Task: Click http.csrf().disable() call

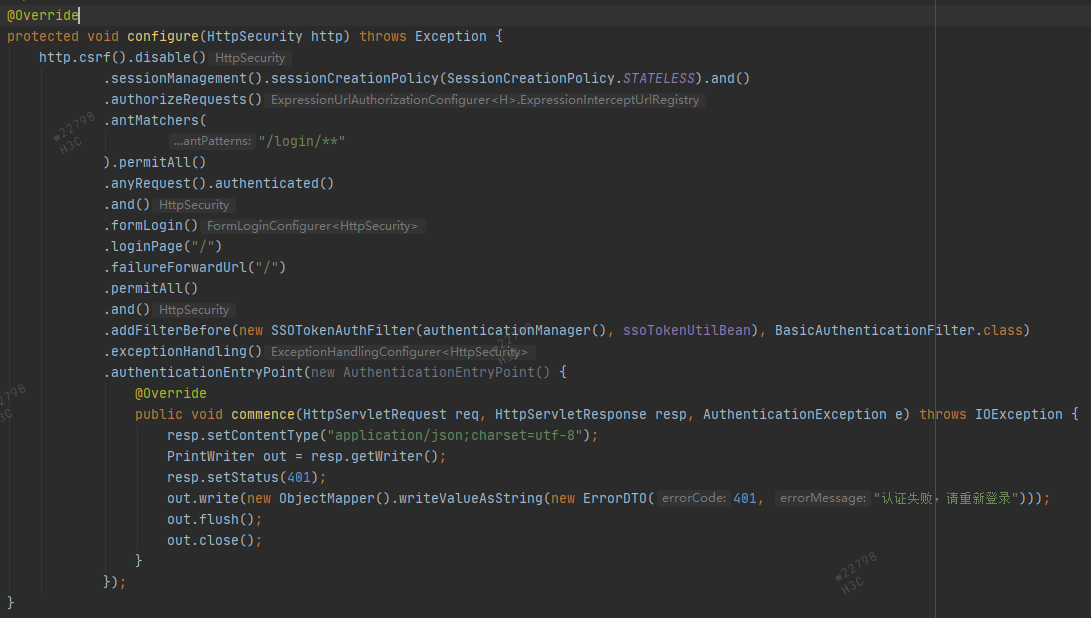Action: point(122,57)
